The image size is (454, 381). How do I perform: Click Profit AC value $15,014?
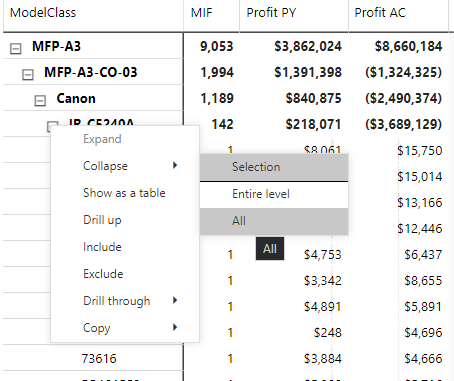(x=420, y=176)
